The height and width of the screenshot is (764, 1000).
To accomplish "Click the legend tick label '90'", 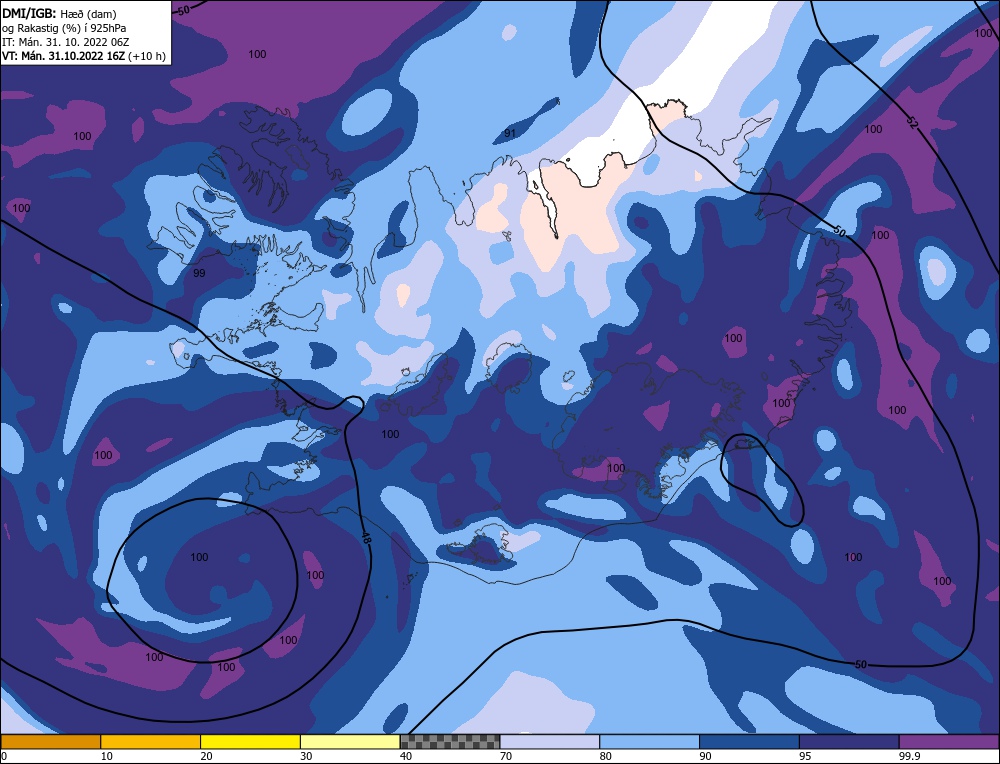I will [x=705, y=756].
